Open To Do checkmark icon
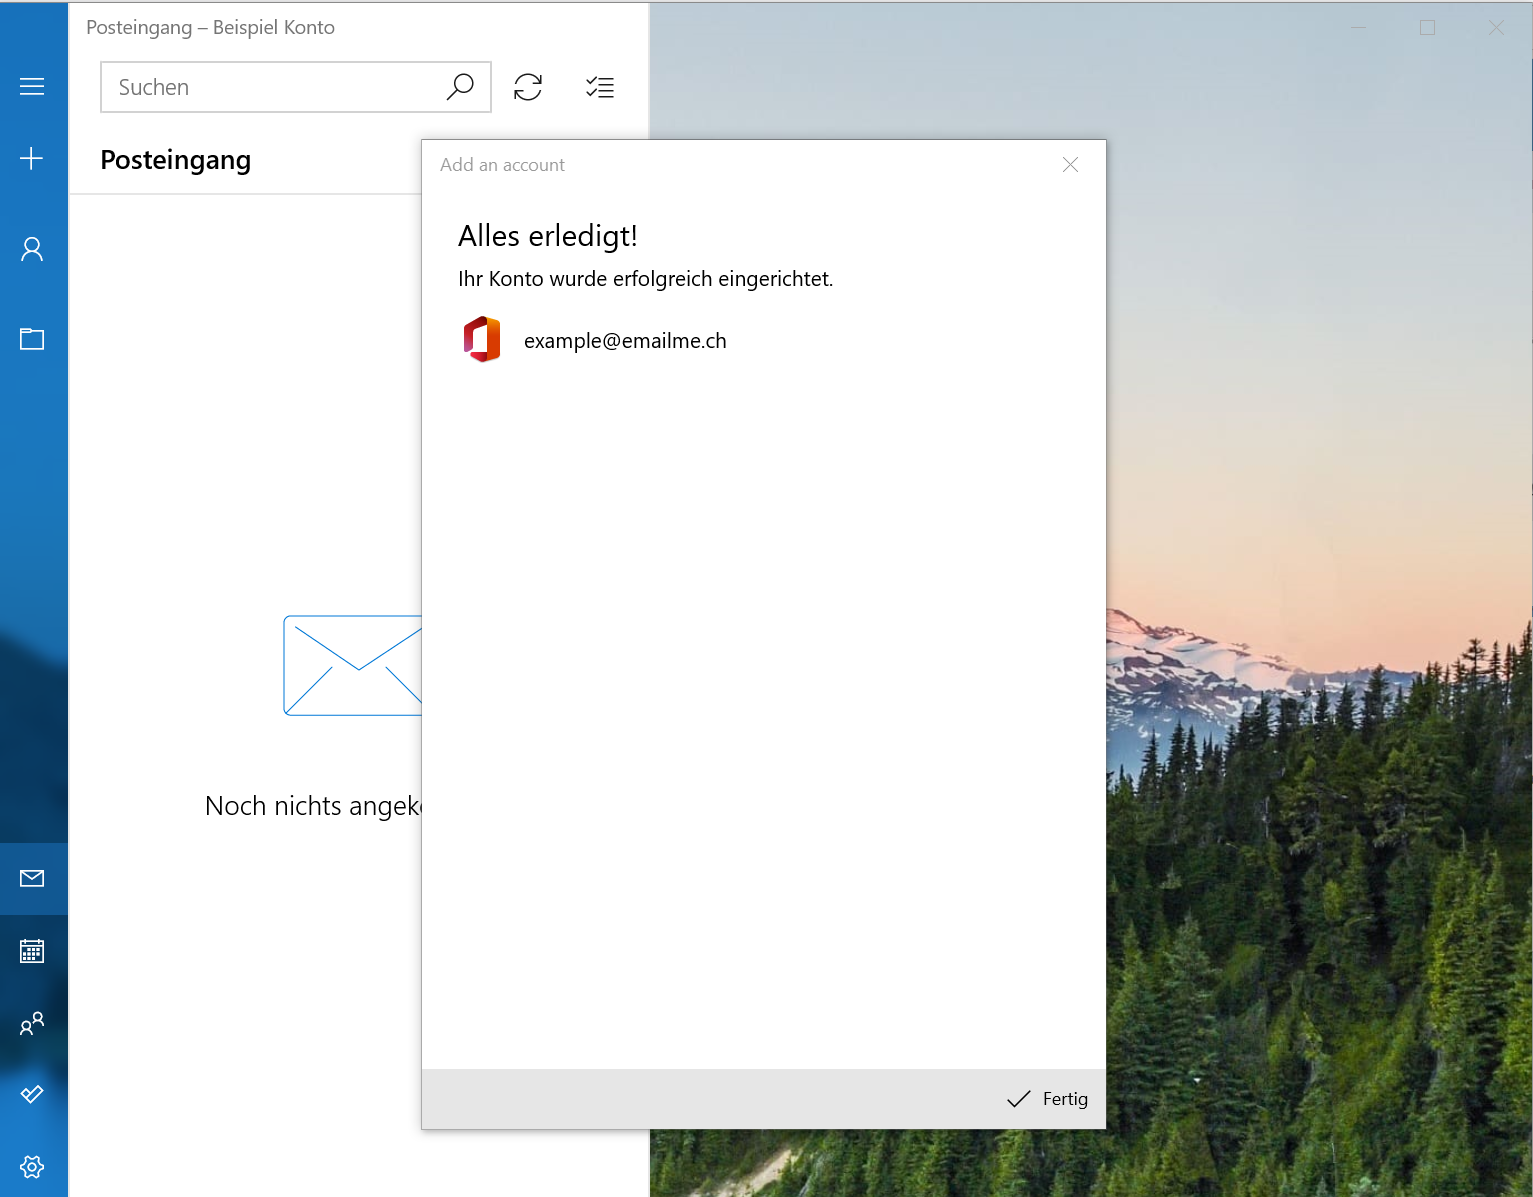The height and width of the screenshot is (1197, 1533). pos(32,1094)
